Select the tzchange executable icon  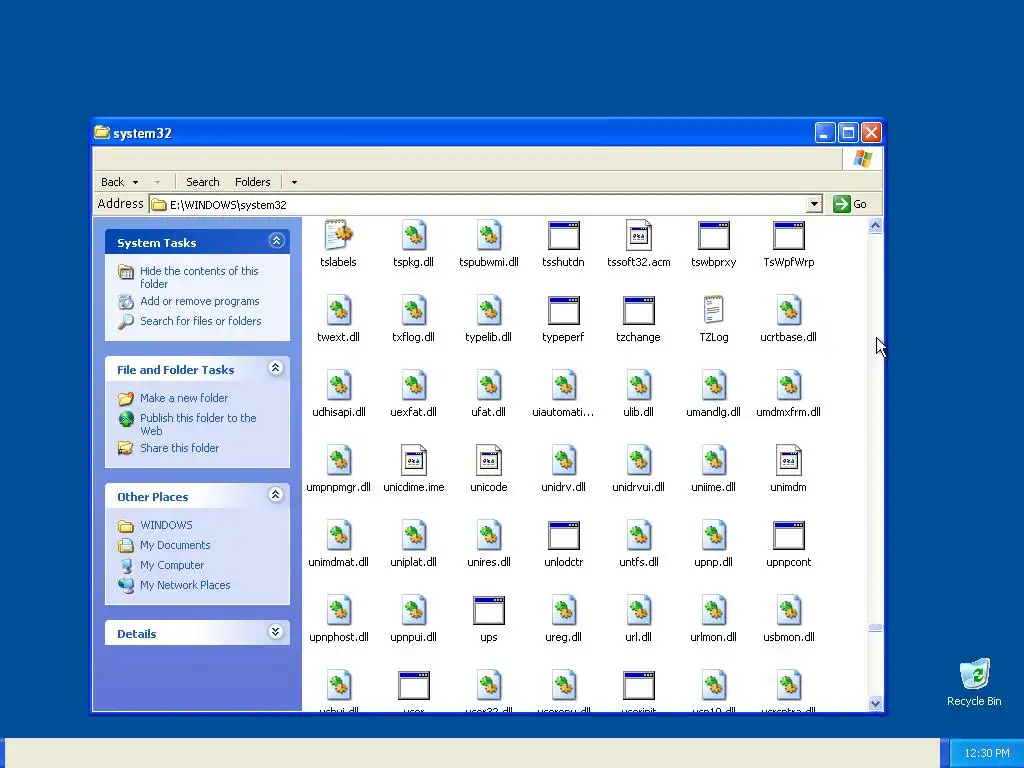pyautogui.click(x=639, y=310)
